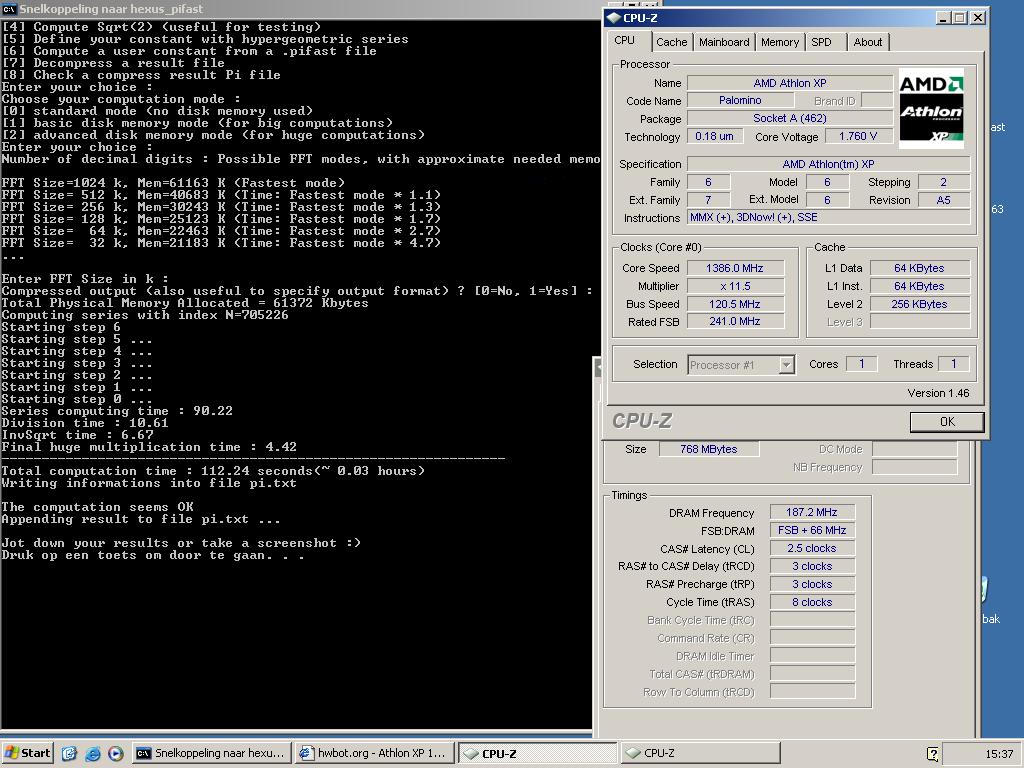The width and height of the screenshot is (1024, 768).
Task: Click the FSB:DRAM value FSB + 66 MHz
Action: pyautogui.click(x=812, y=530)
